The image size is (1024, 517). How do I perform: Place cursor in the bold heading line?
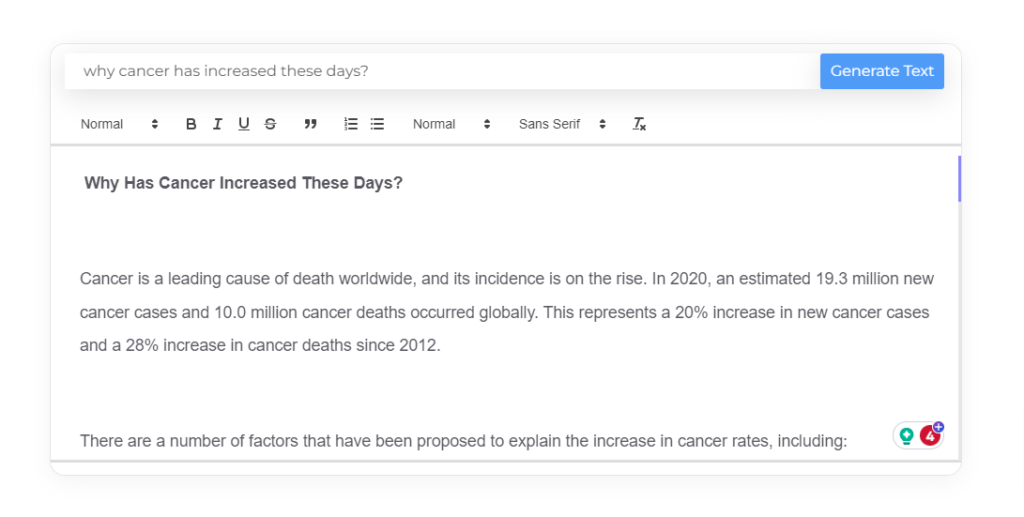243,183
